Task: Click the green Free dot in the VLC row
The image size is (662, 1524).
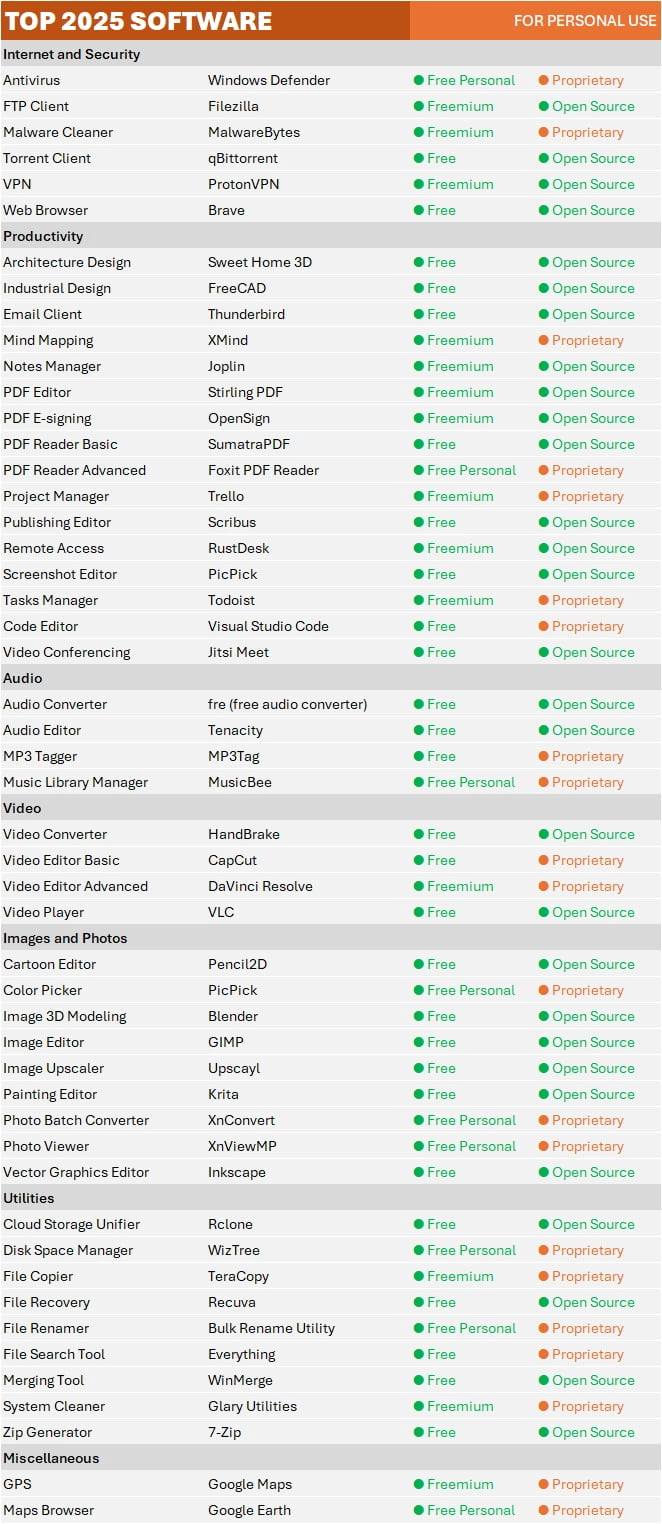Action: tap(419, 912)
